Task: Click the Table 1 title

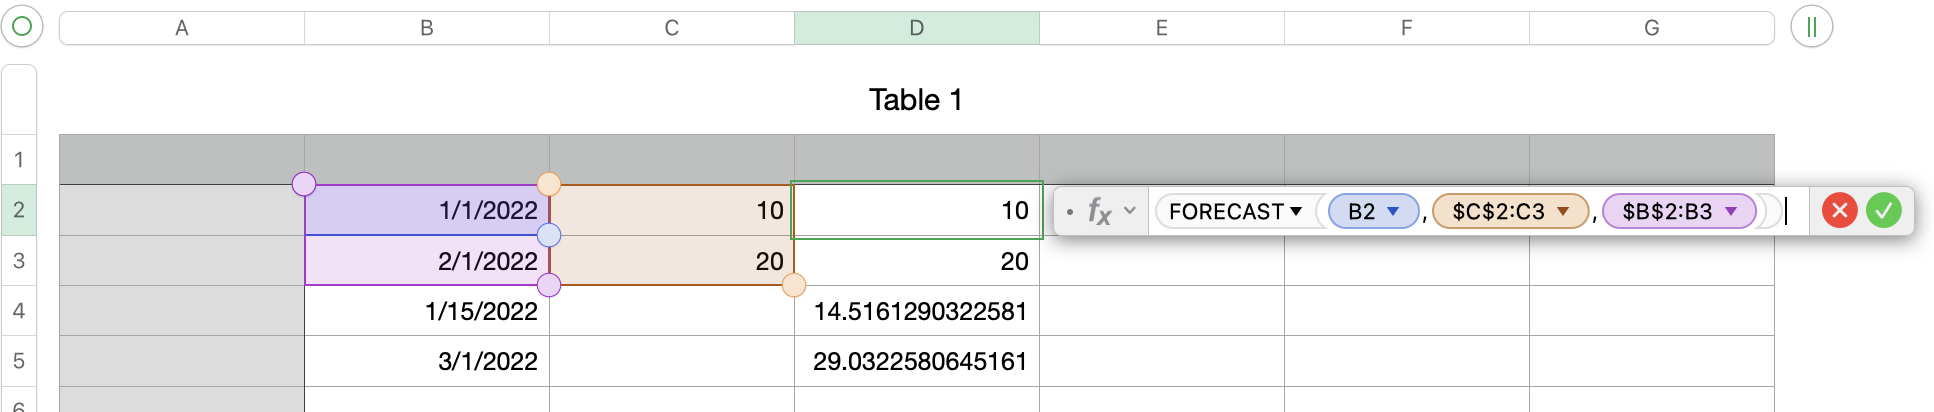Action: (915, 100)
